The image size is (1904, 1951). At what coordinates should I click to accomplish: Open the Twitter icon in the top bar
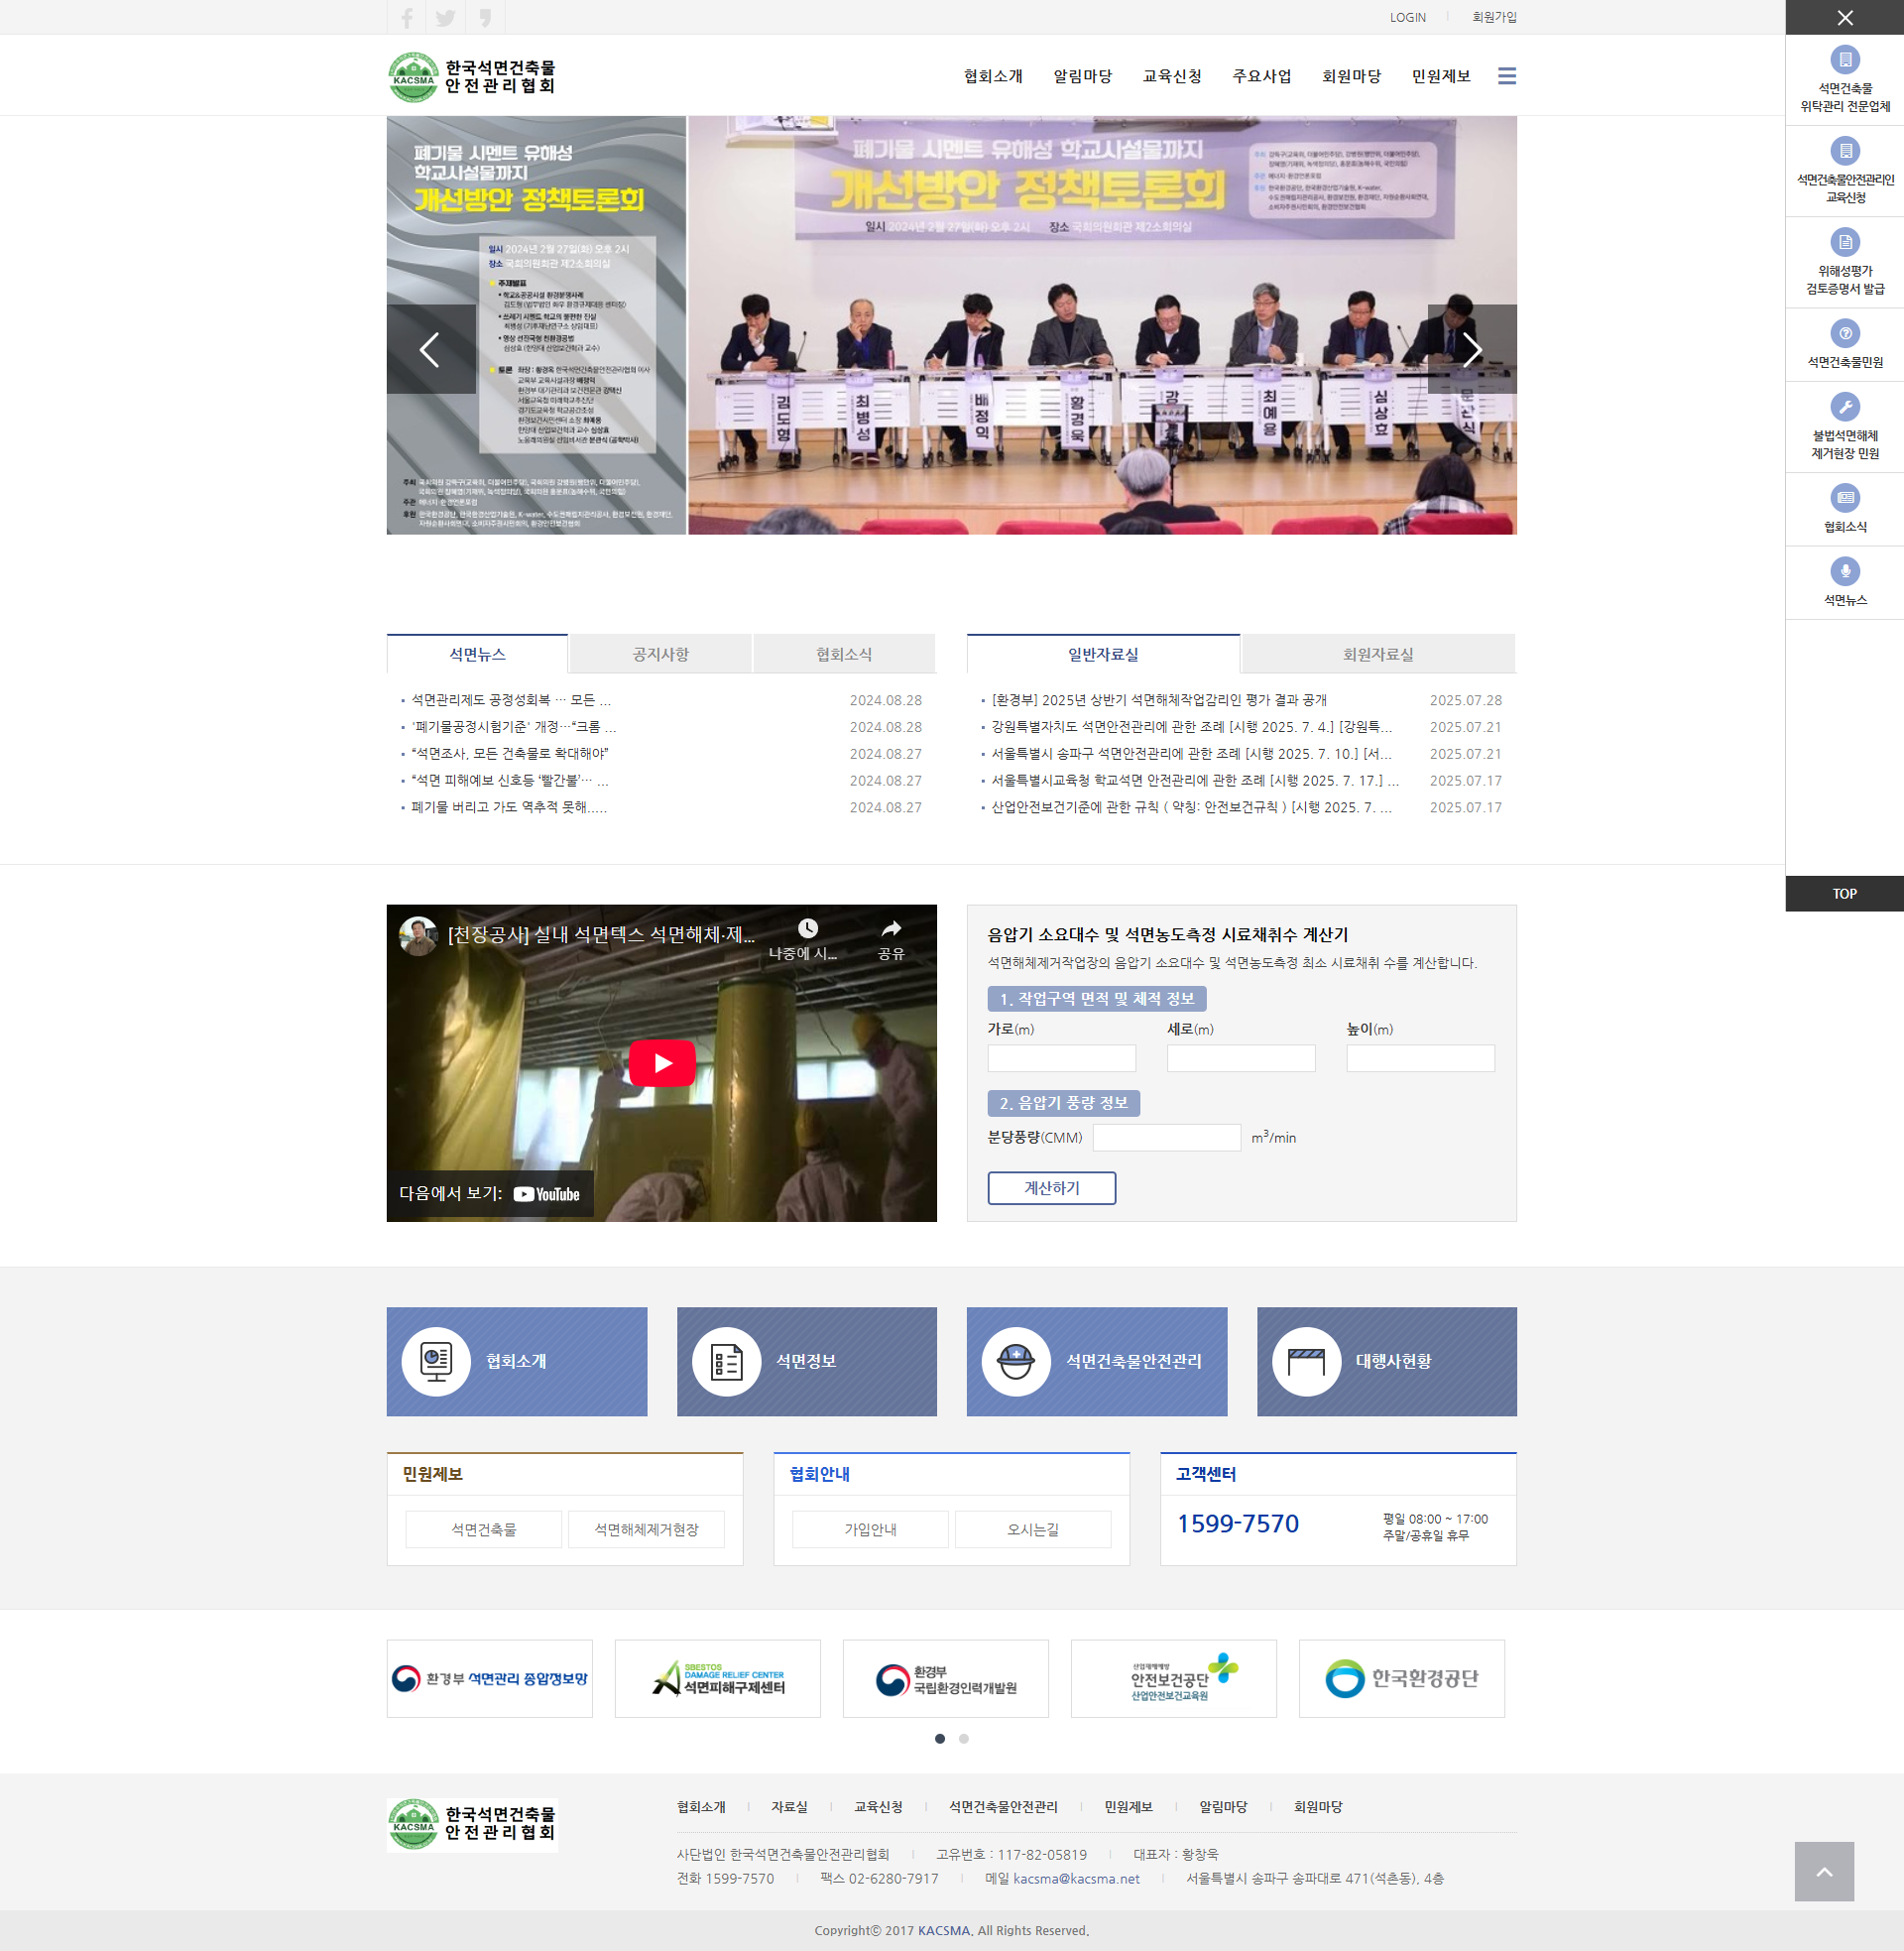tap(446, 17)
